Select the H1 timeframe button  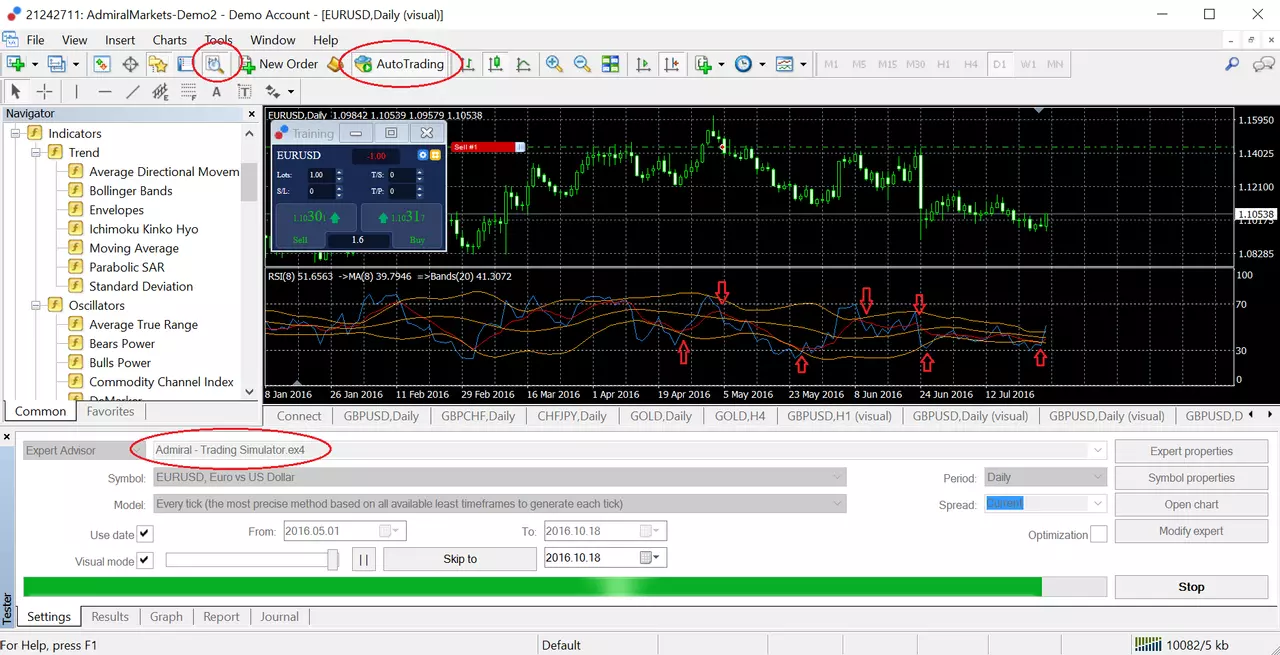click(x=943, y=64)
